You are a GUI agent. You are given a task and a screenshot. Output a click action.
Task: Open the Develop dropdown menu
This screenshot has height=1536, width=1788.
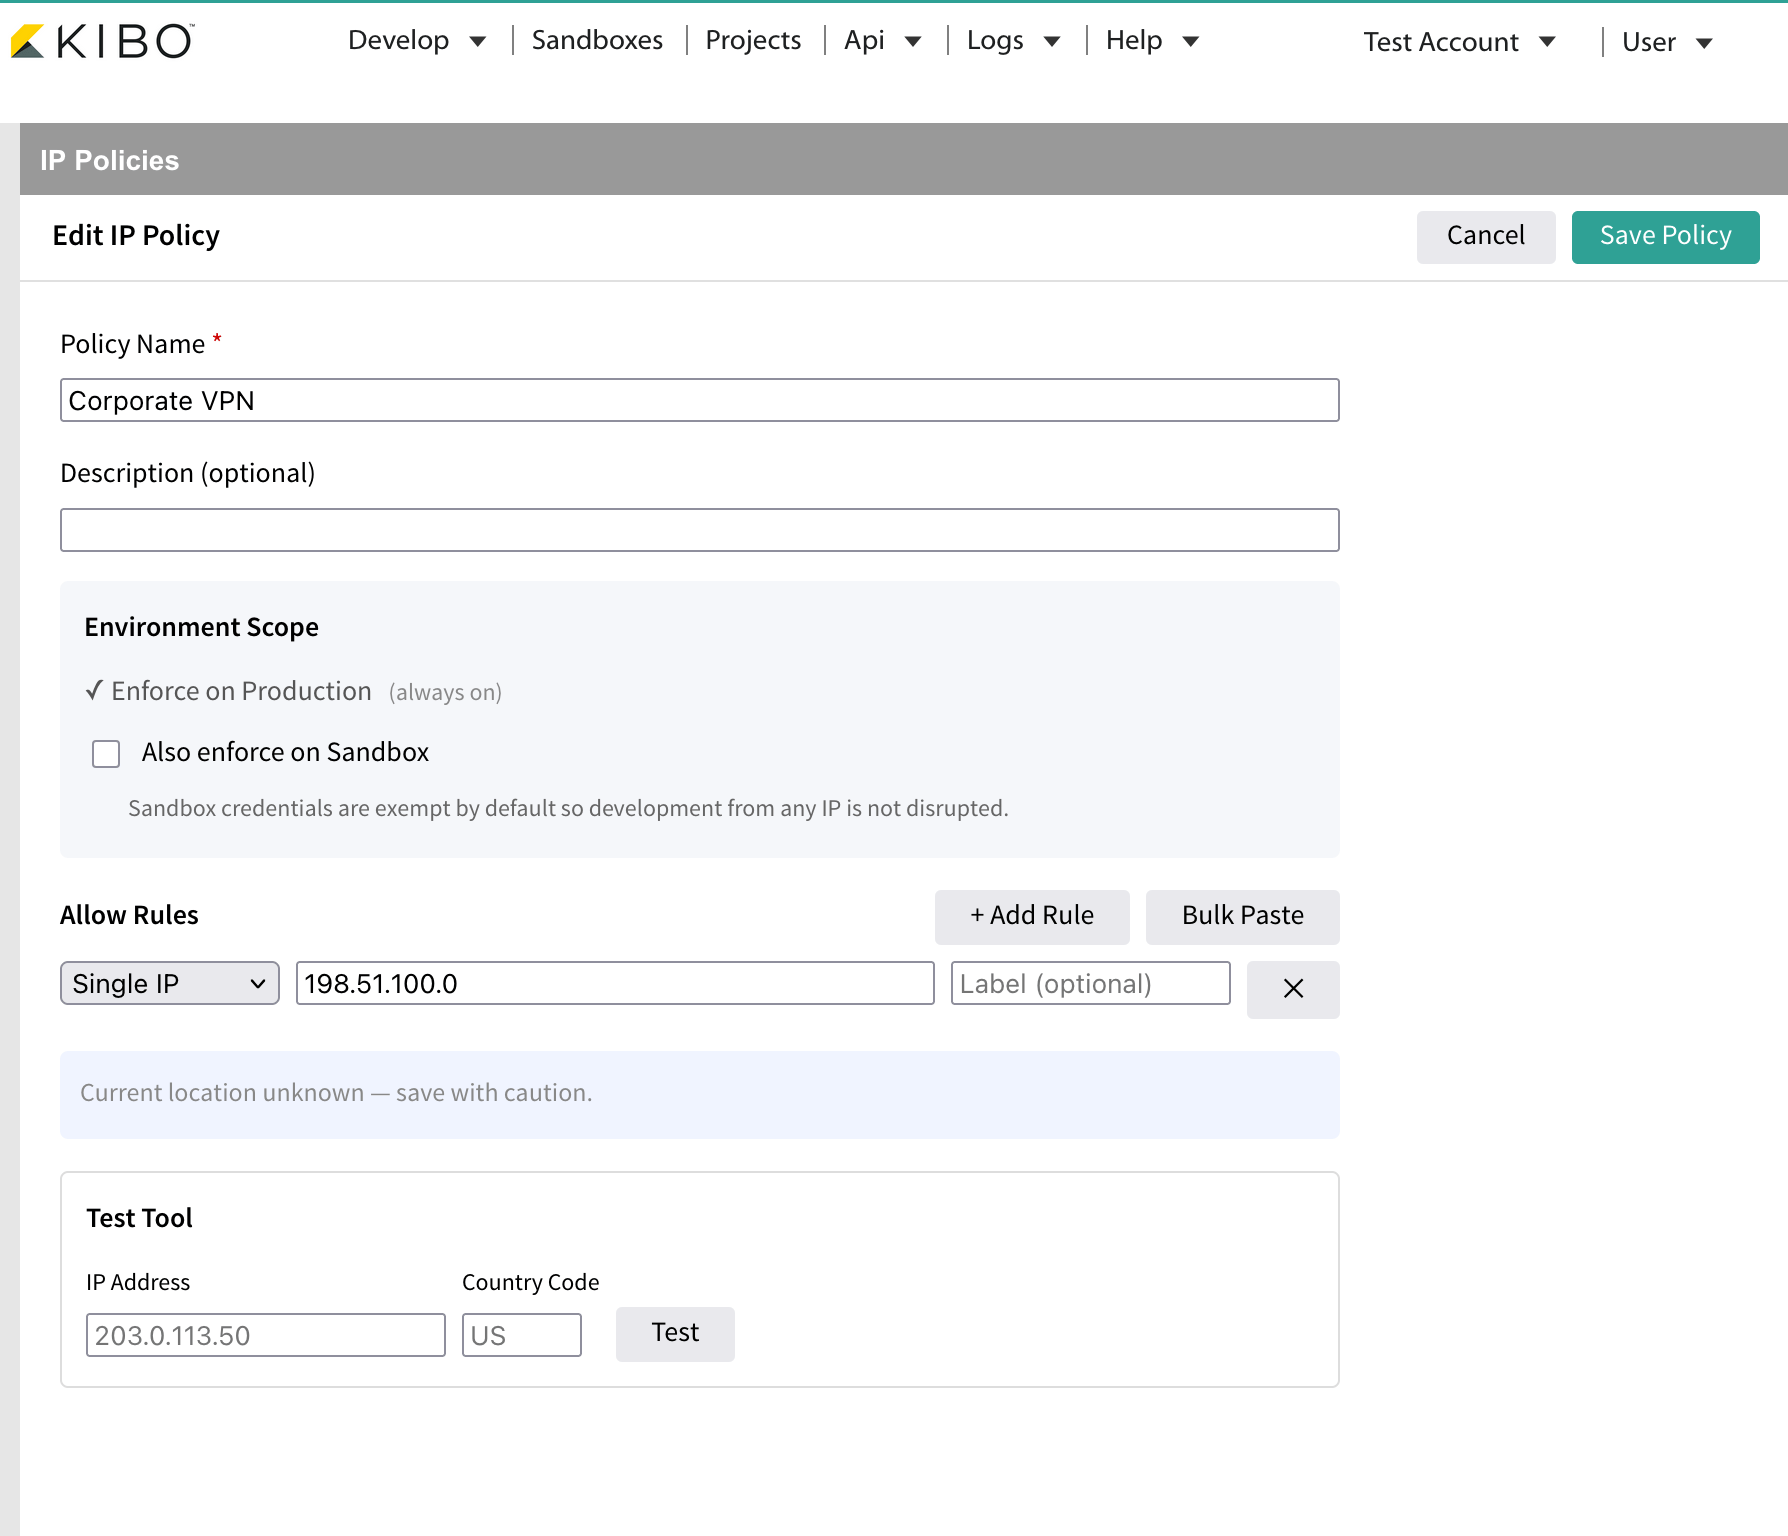click(x=417, y=41)
